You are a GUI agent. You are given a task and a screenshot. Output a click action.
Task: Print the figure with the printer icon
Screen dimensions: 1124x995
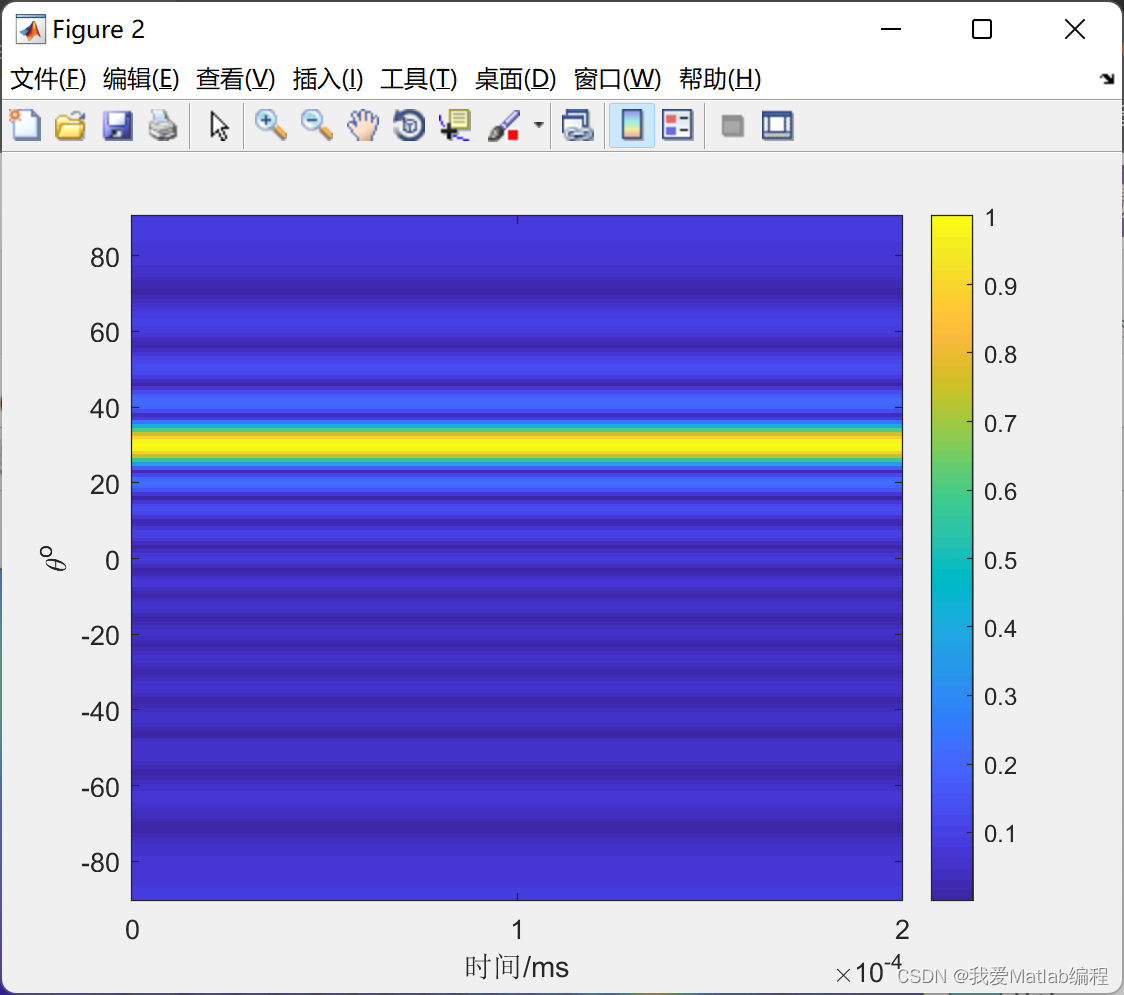pyautogui.click(x=163, y=125)
